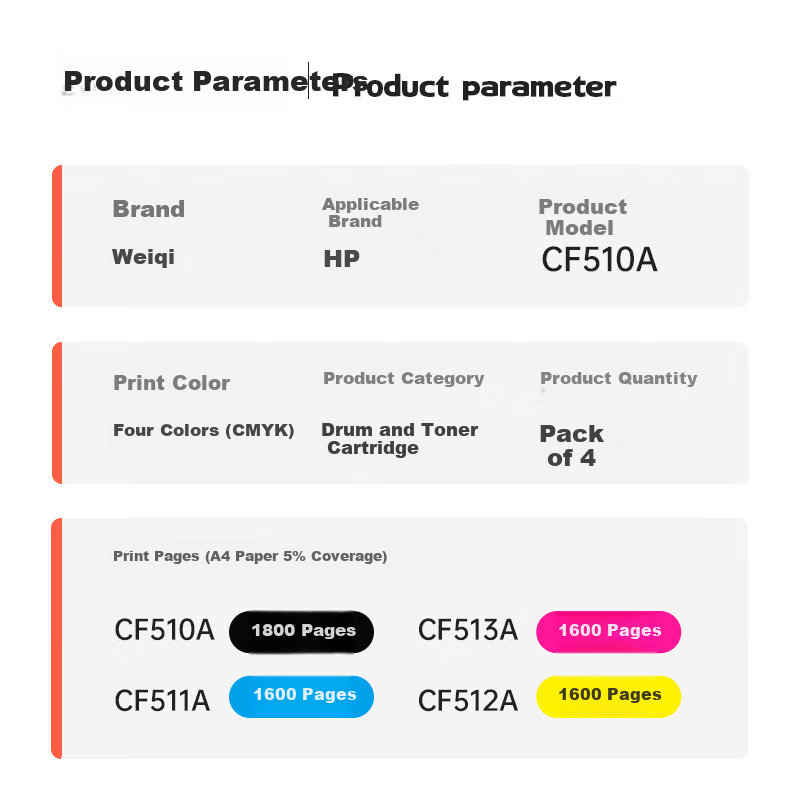800x800 pixels.
Task: Click the magenta 1600 Pages badge
Action: pyautogui.click(x=608, y=632)
